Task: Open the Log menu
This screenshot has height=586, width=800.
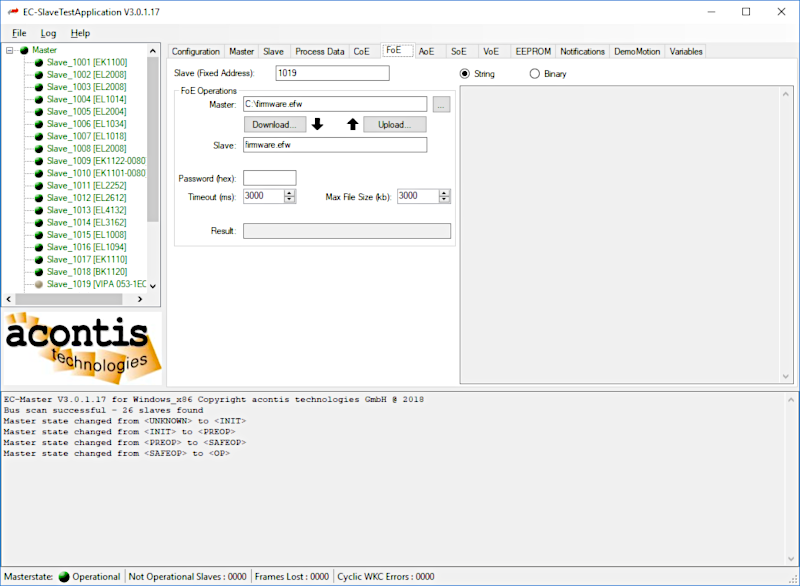Action: point(48,33)
